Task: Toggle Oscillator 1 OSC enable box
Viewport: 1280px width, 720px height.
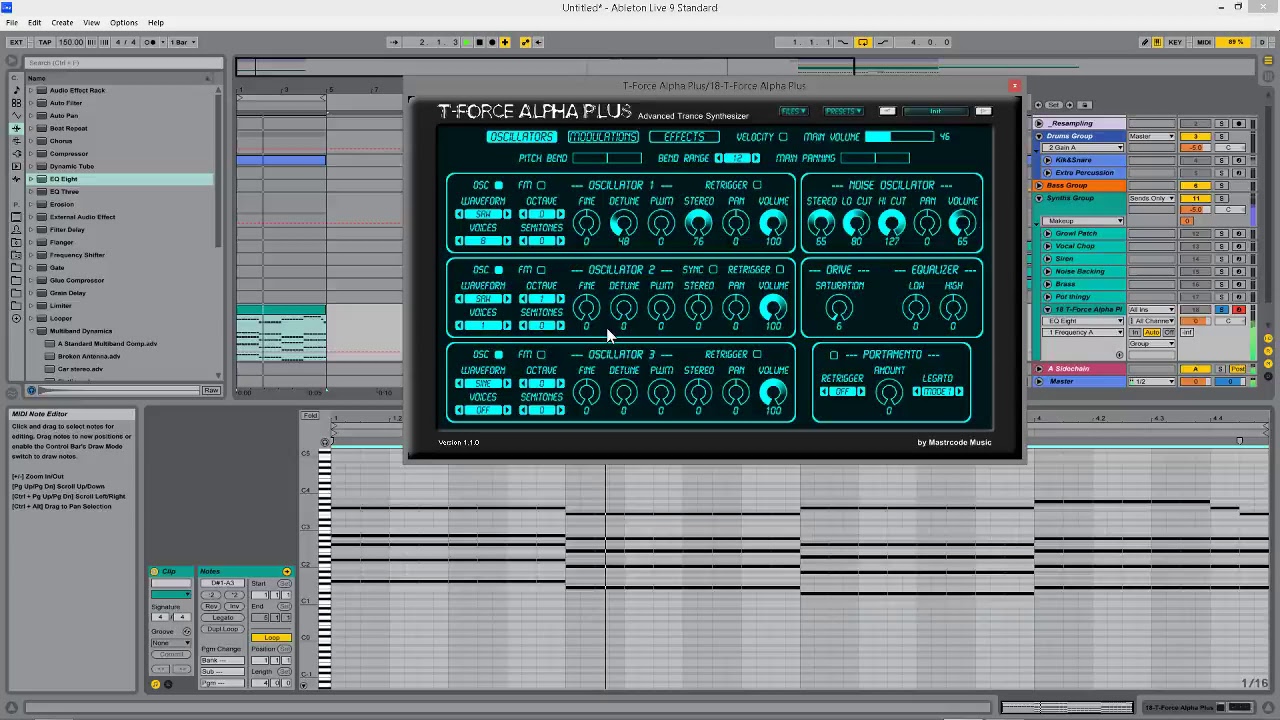Action: pyautogui.click(x=499, y=185)
